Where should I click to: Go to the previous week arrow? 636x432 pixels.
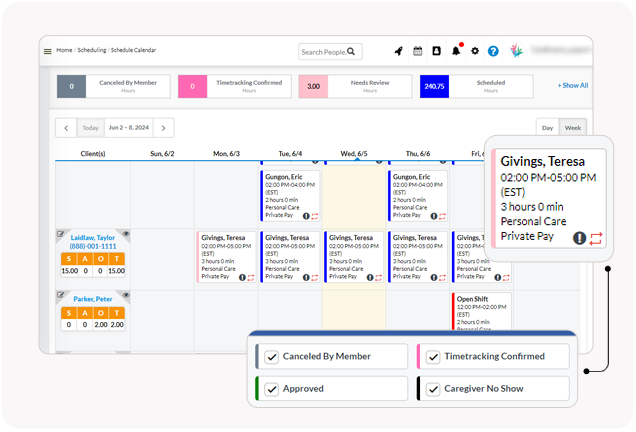pyautogui.click(x=66, y=128)
